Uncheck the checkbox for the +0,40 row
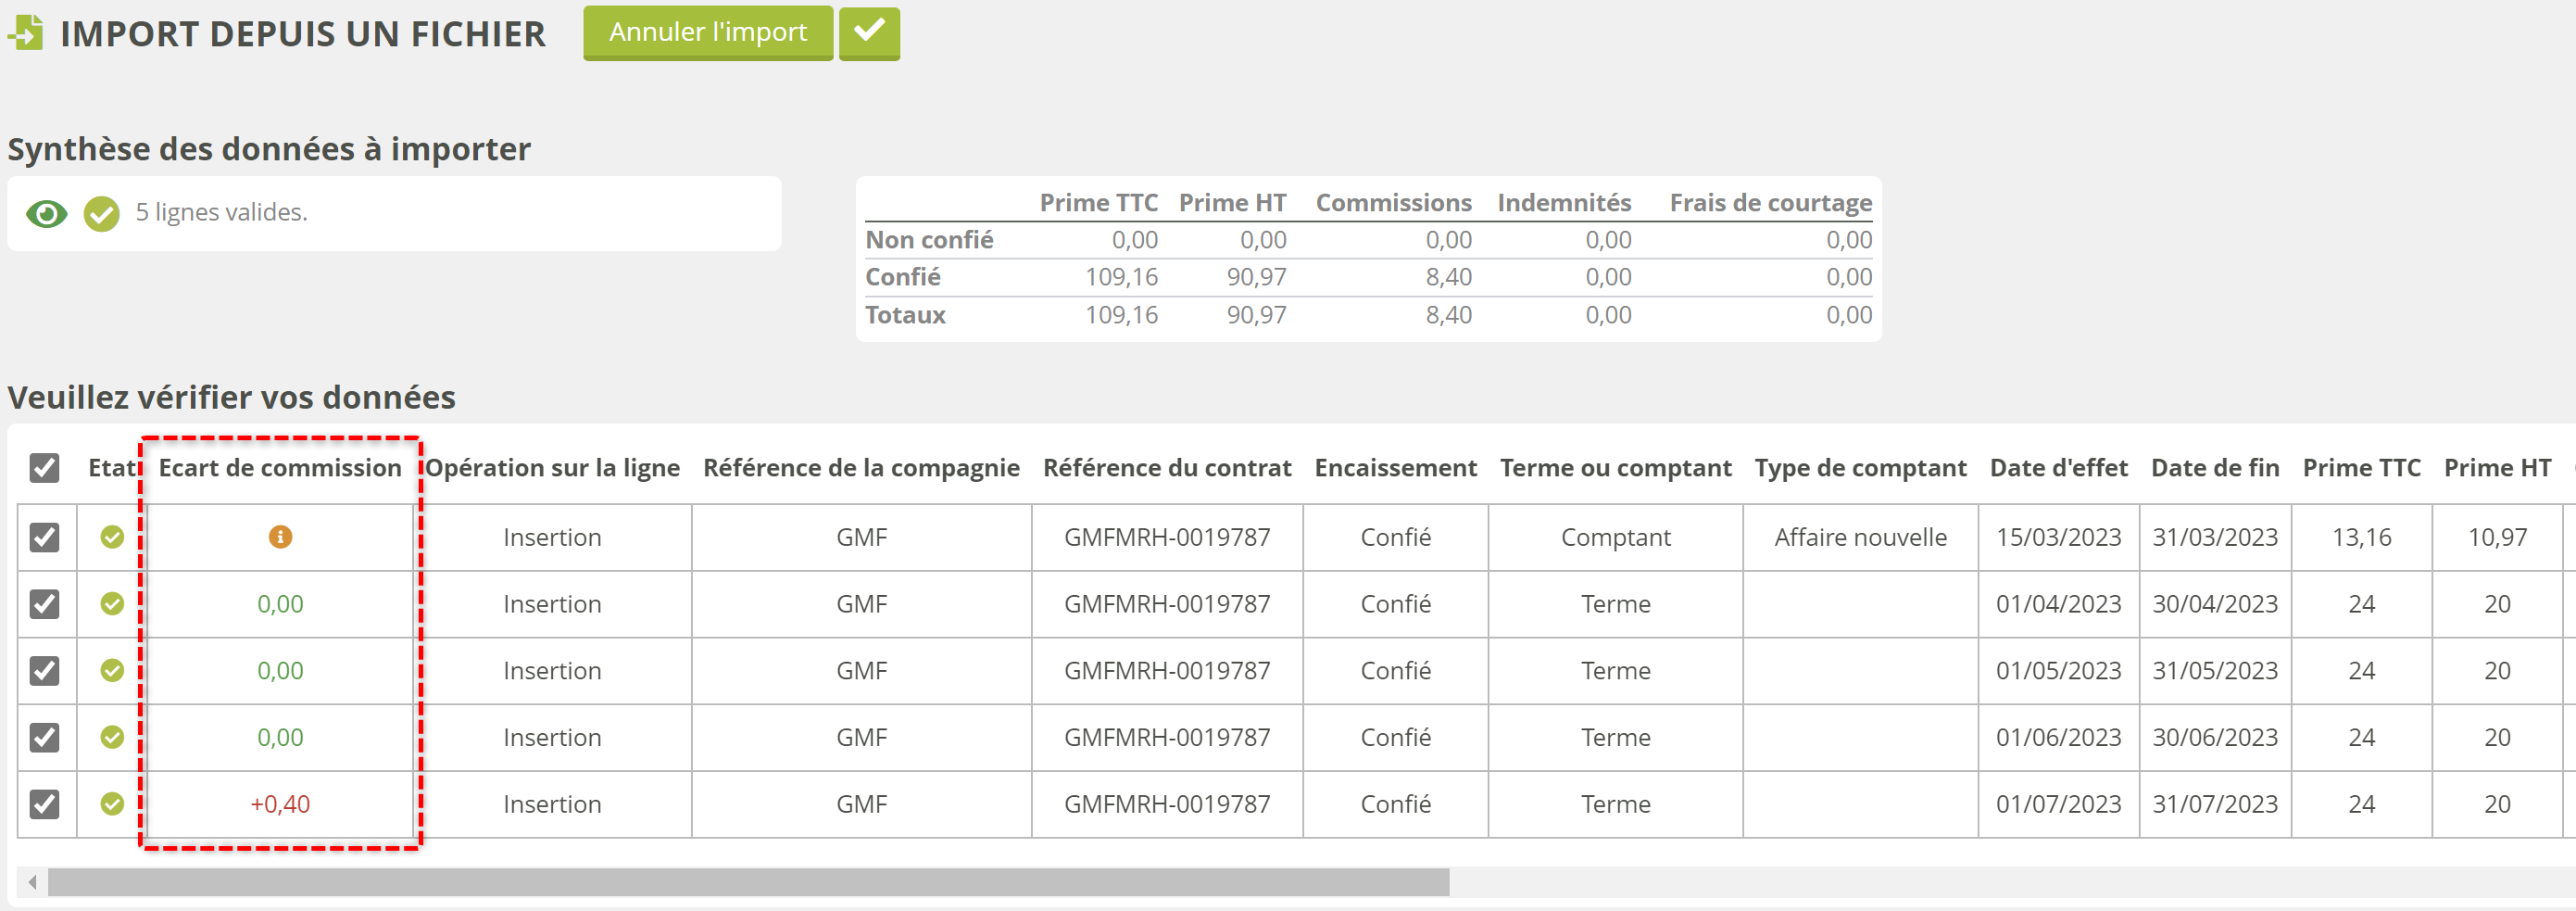Image resolution: width=2576 pixels, height=911 pixels. click(x=44, y=804)
